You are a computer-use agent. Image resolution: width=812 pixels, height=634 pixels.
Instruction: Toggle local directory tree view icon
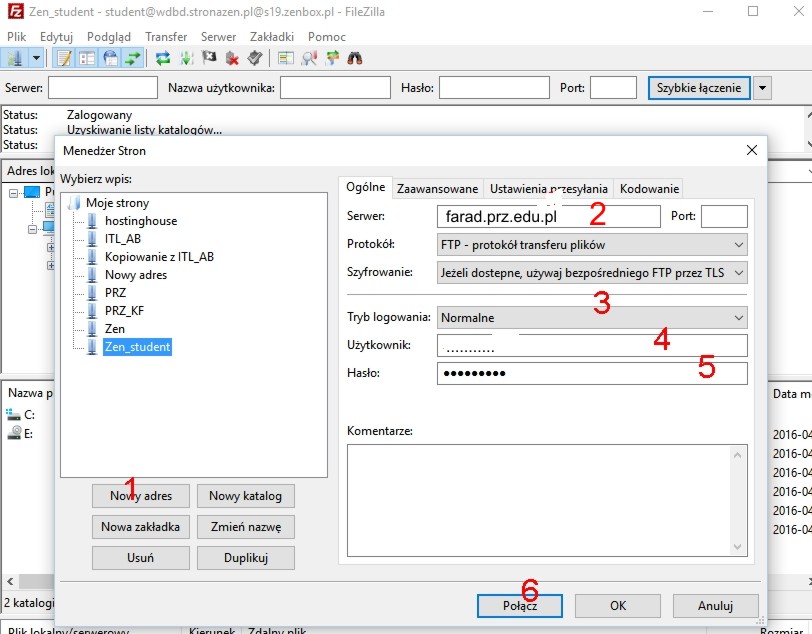tap(87, 58)
